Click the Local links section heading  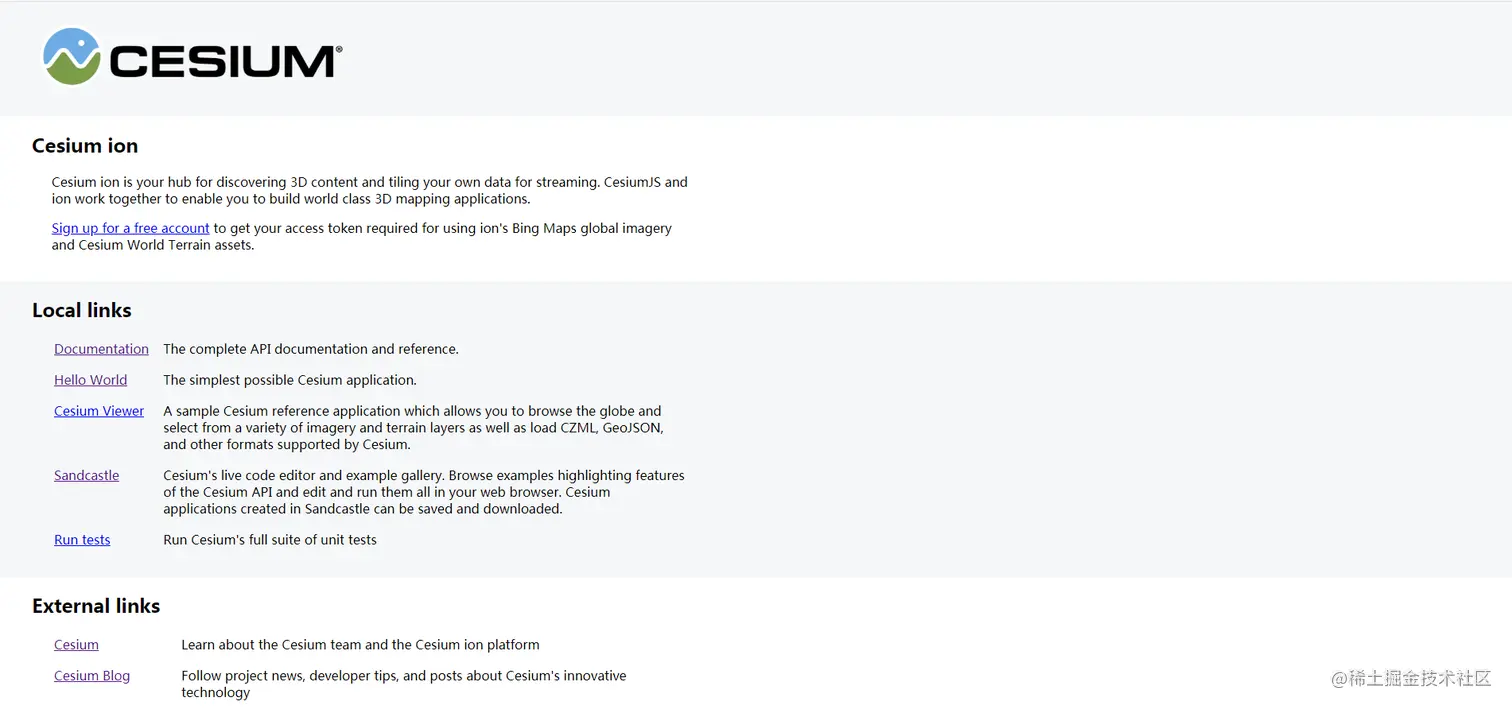click(82, 310)
